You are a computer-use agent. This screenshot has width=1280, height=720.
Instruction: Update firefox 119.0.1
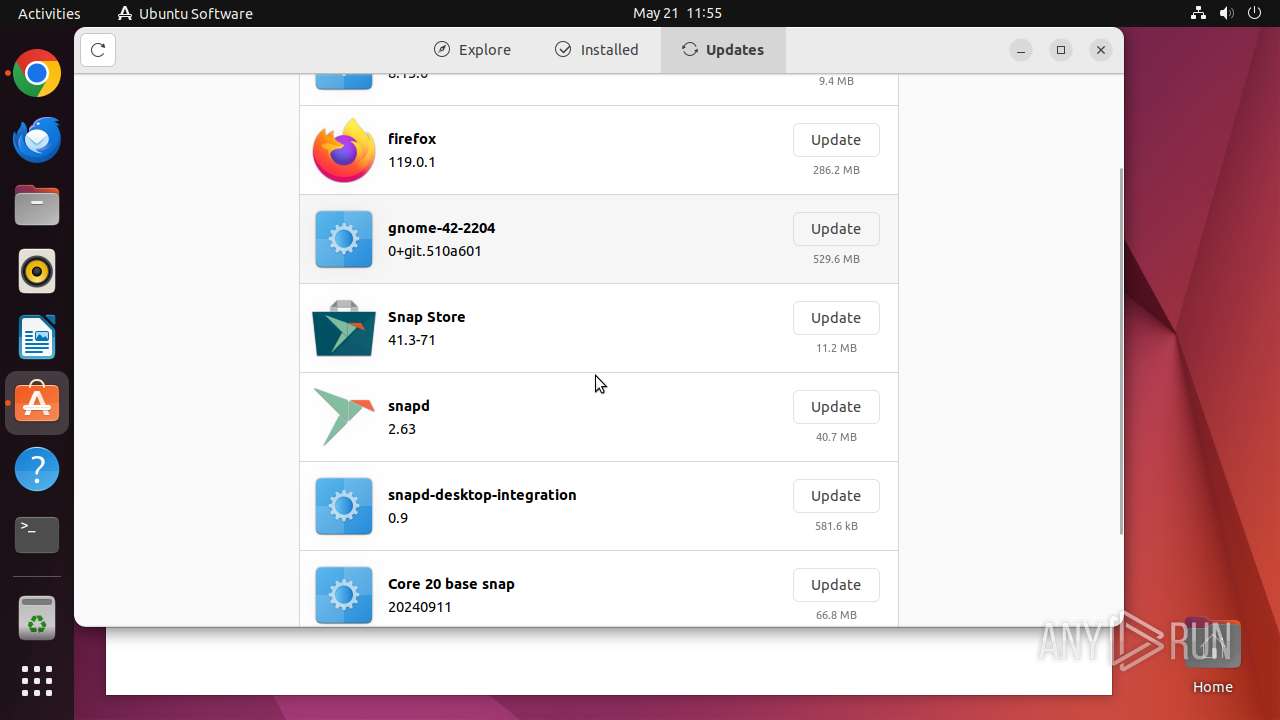(x=836, y=140)
